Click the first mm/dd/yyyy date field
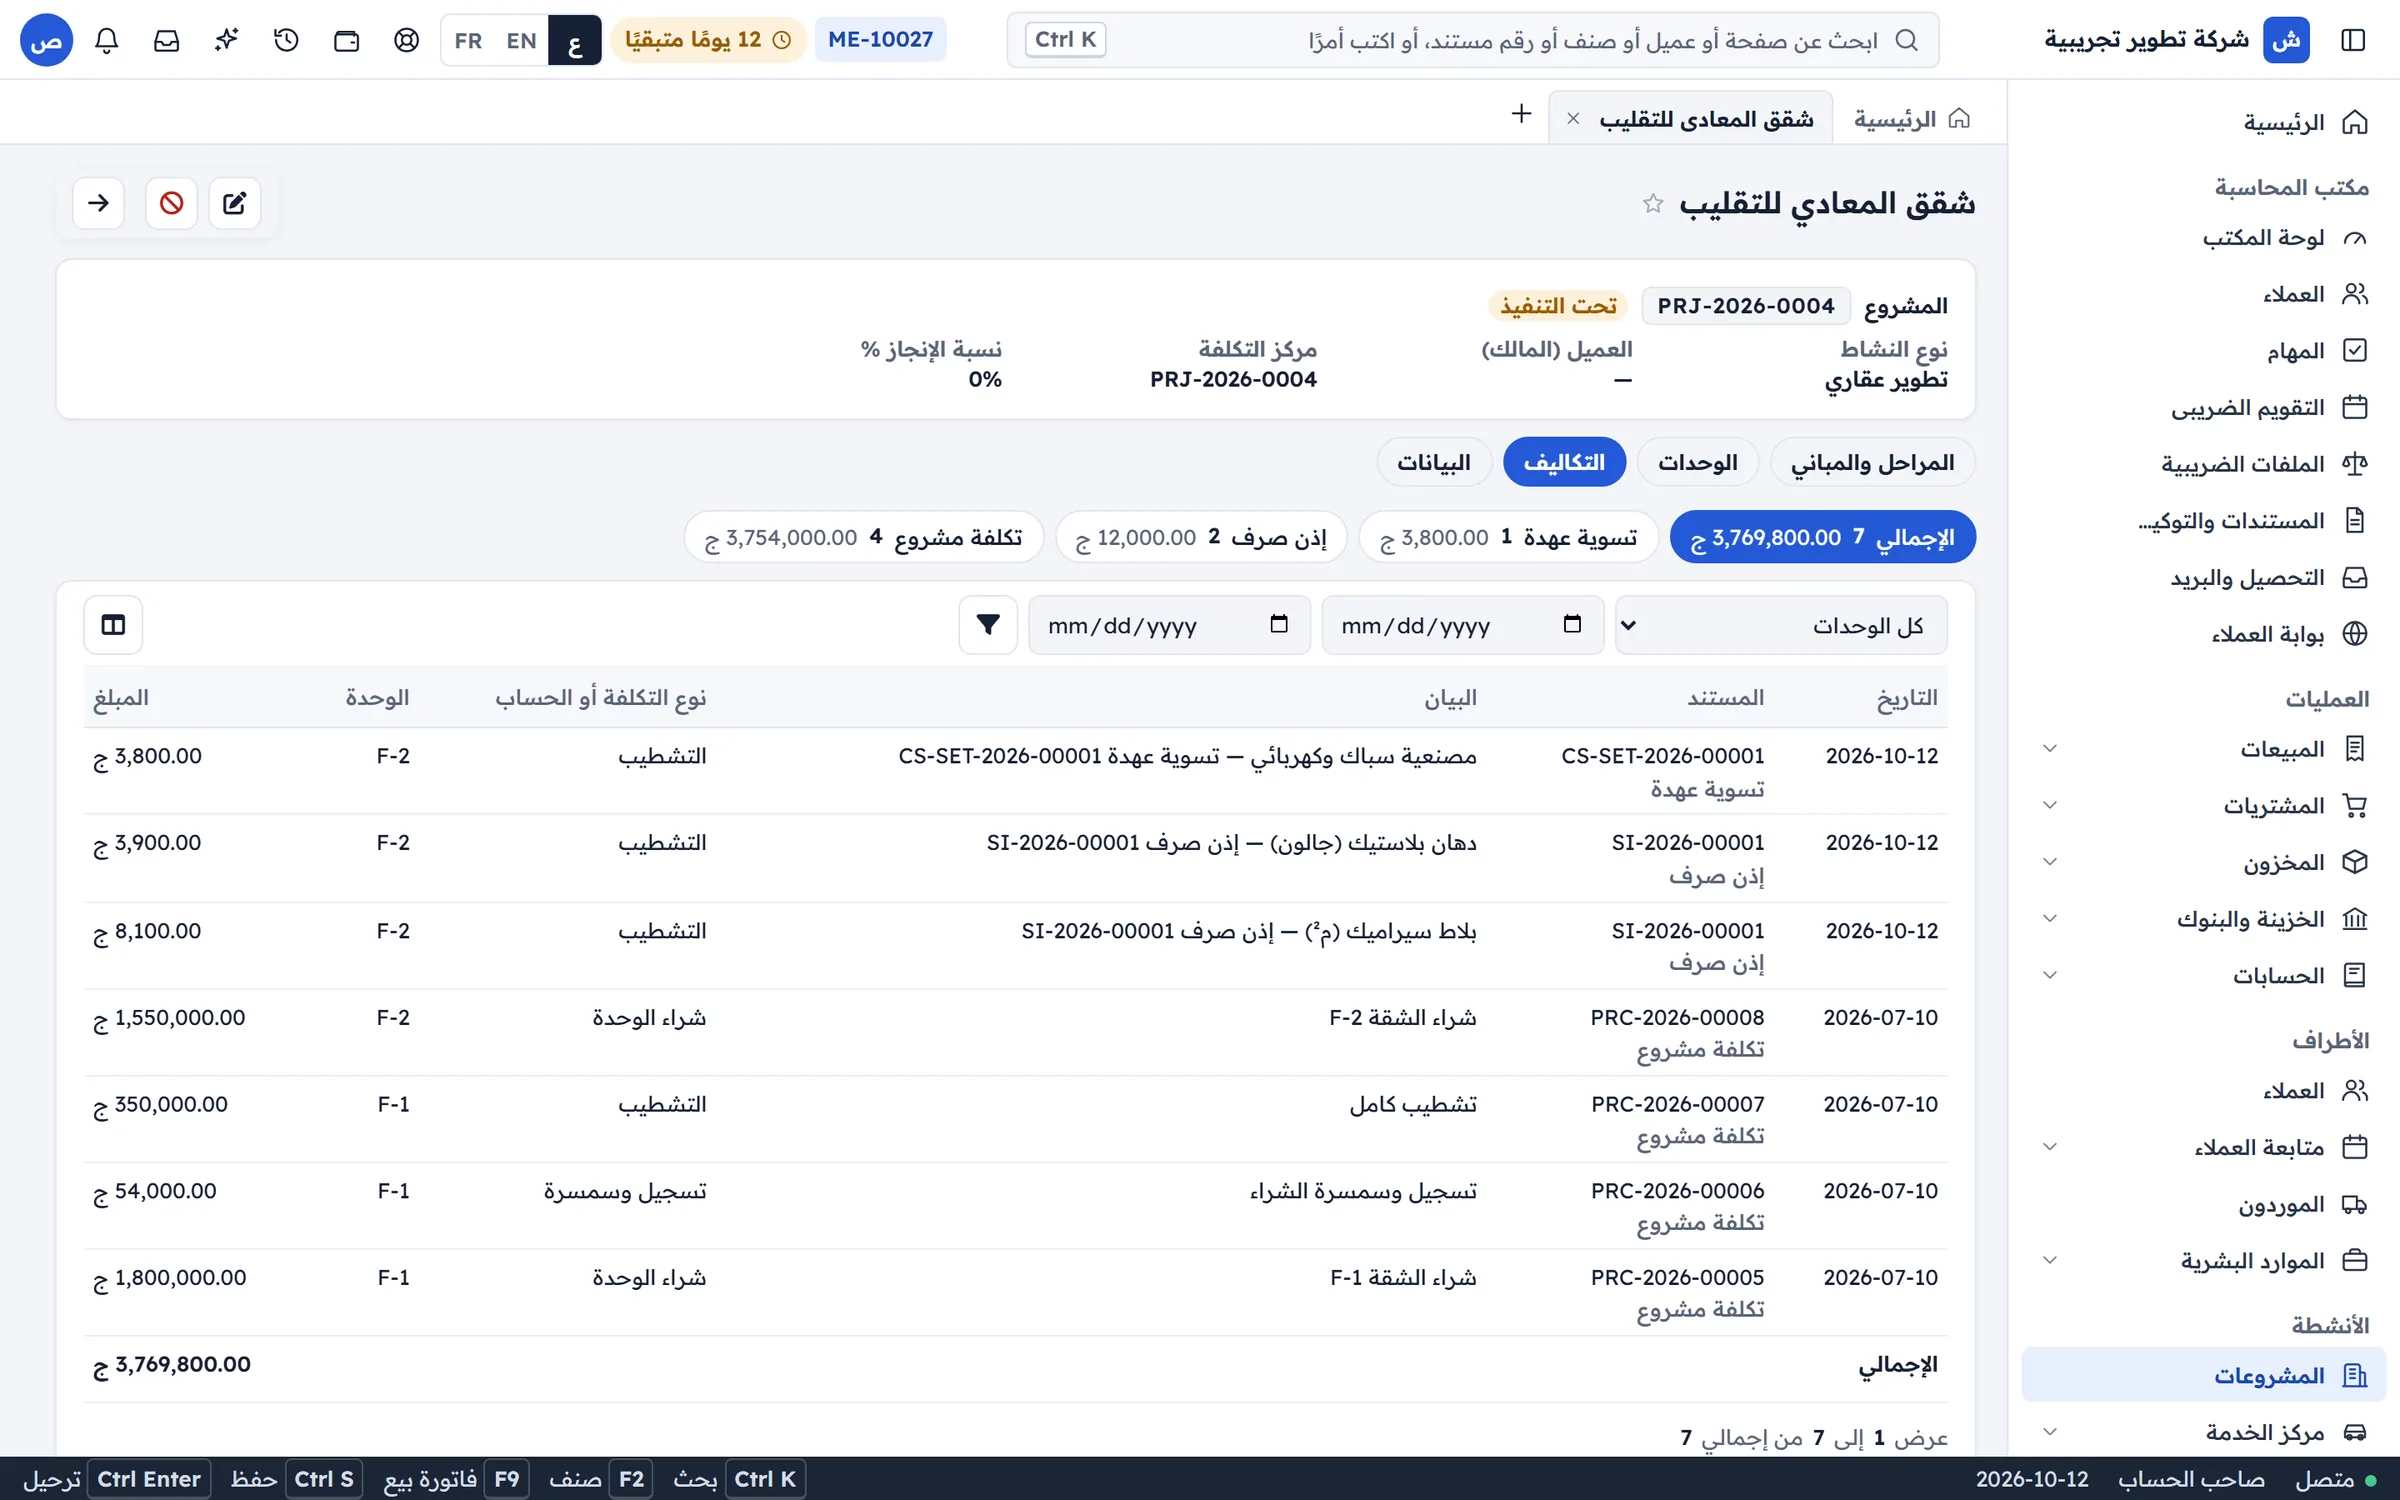Viewport: 2400px width, 1500px height. 1462,625
